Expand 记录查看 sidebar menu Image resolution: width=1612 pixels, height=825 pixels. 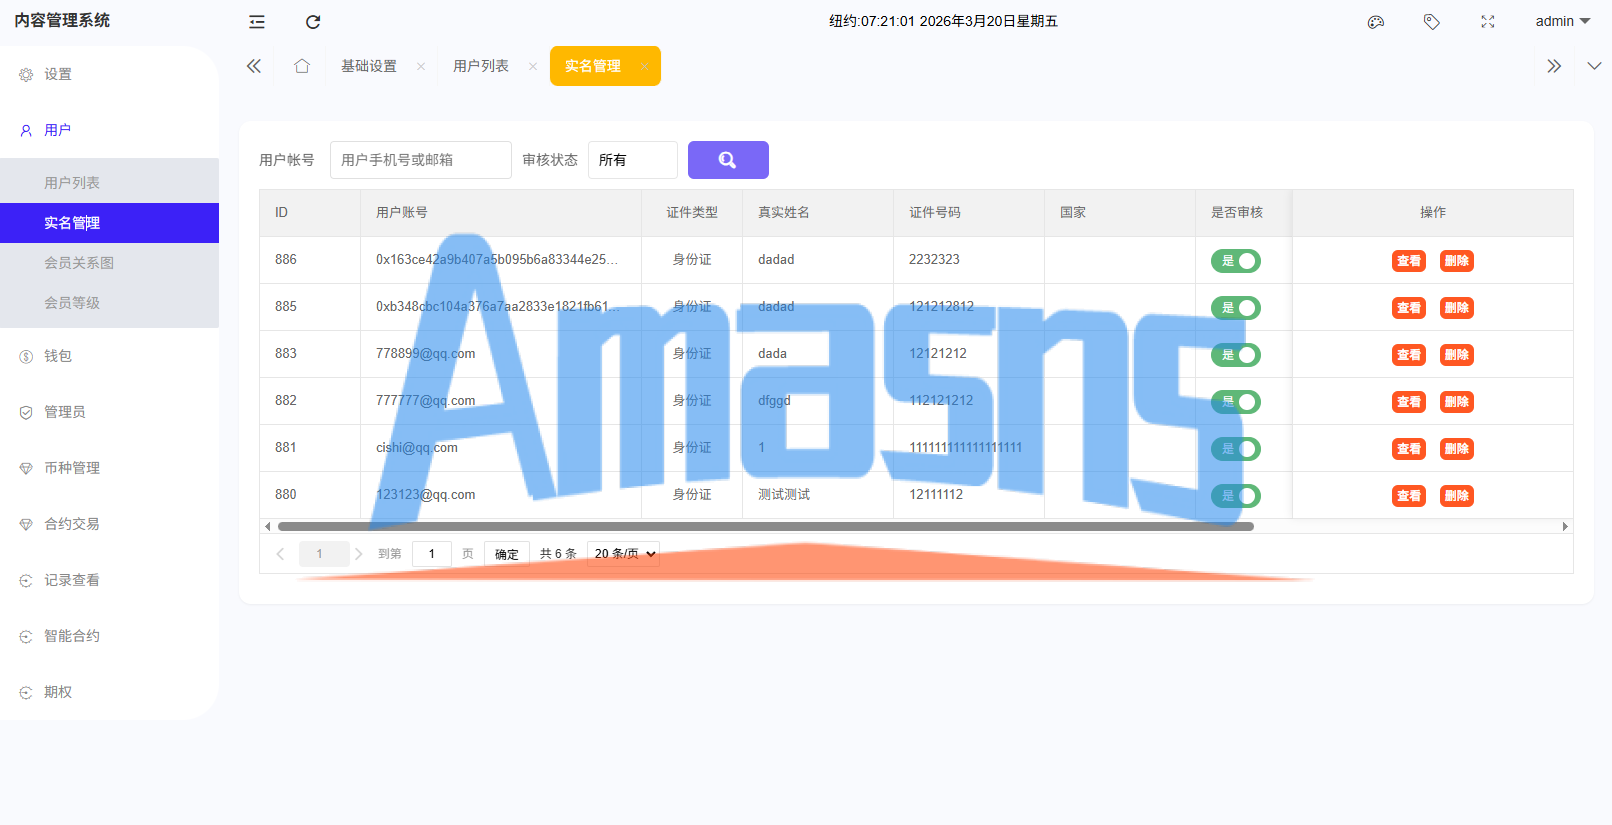pos(72,580)
